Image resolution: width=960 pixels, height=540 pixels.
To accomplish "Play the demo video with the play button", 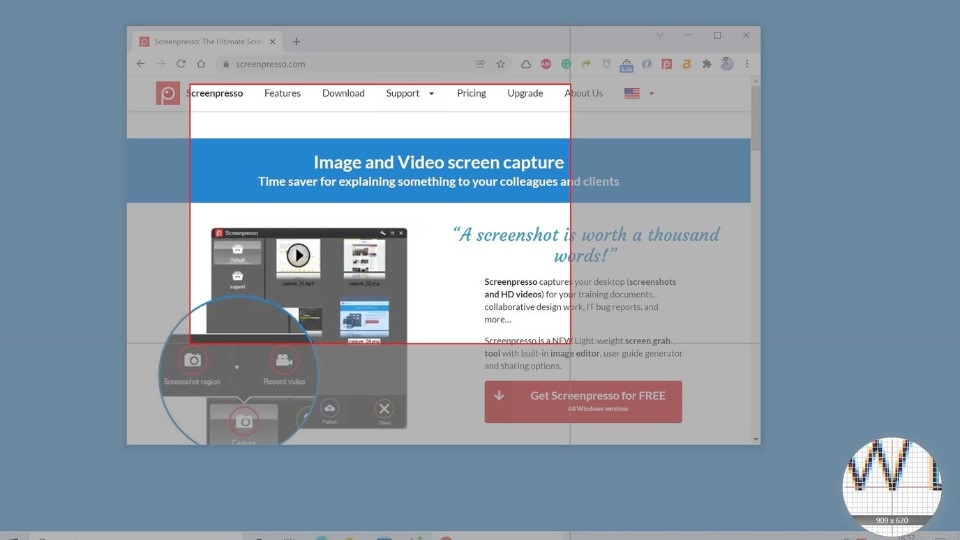I will click(298, 255).
